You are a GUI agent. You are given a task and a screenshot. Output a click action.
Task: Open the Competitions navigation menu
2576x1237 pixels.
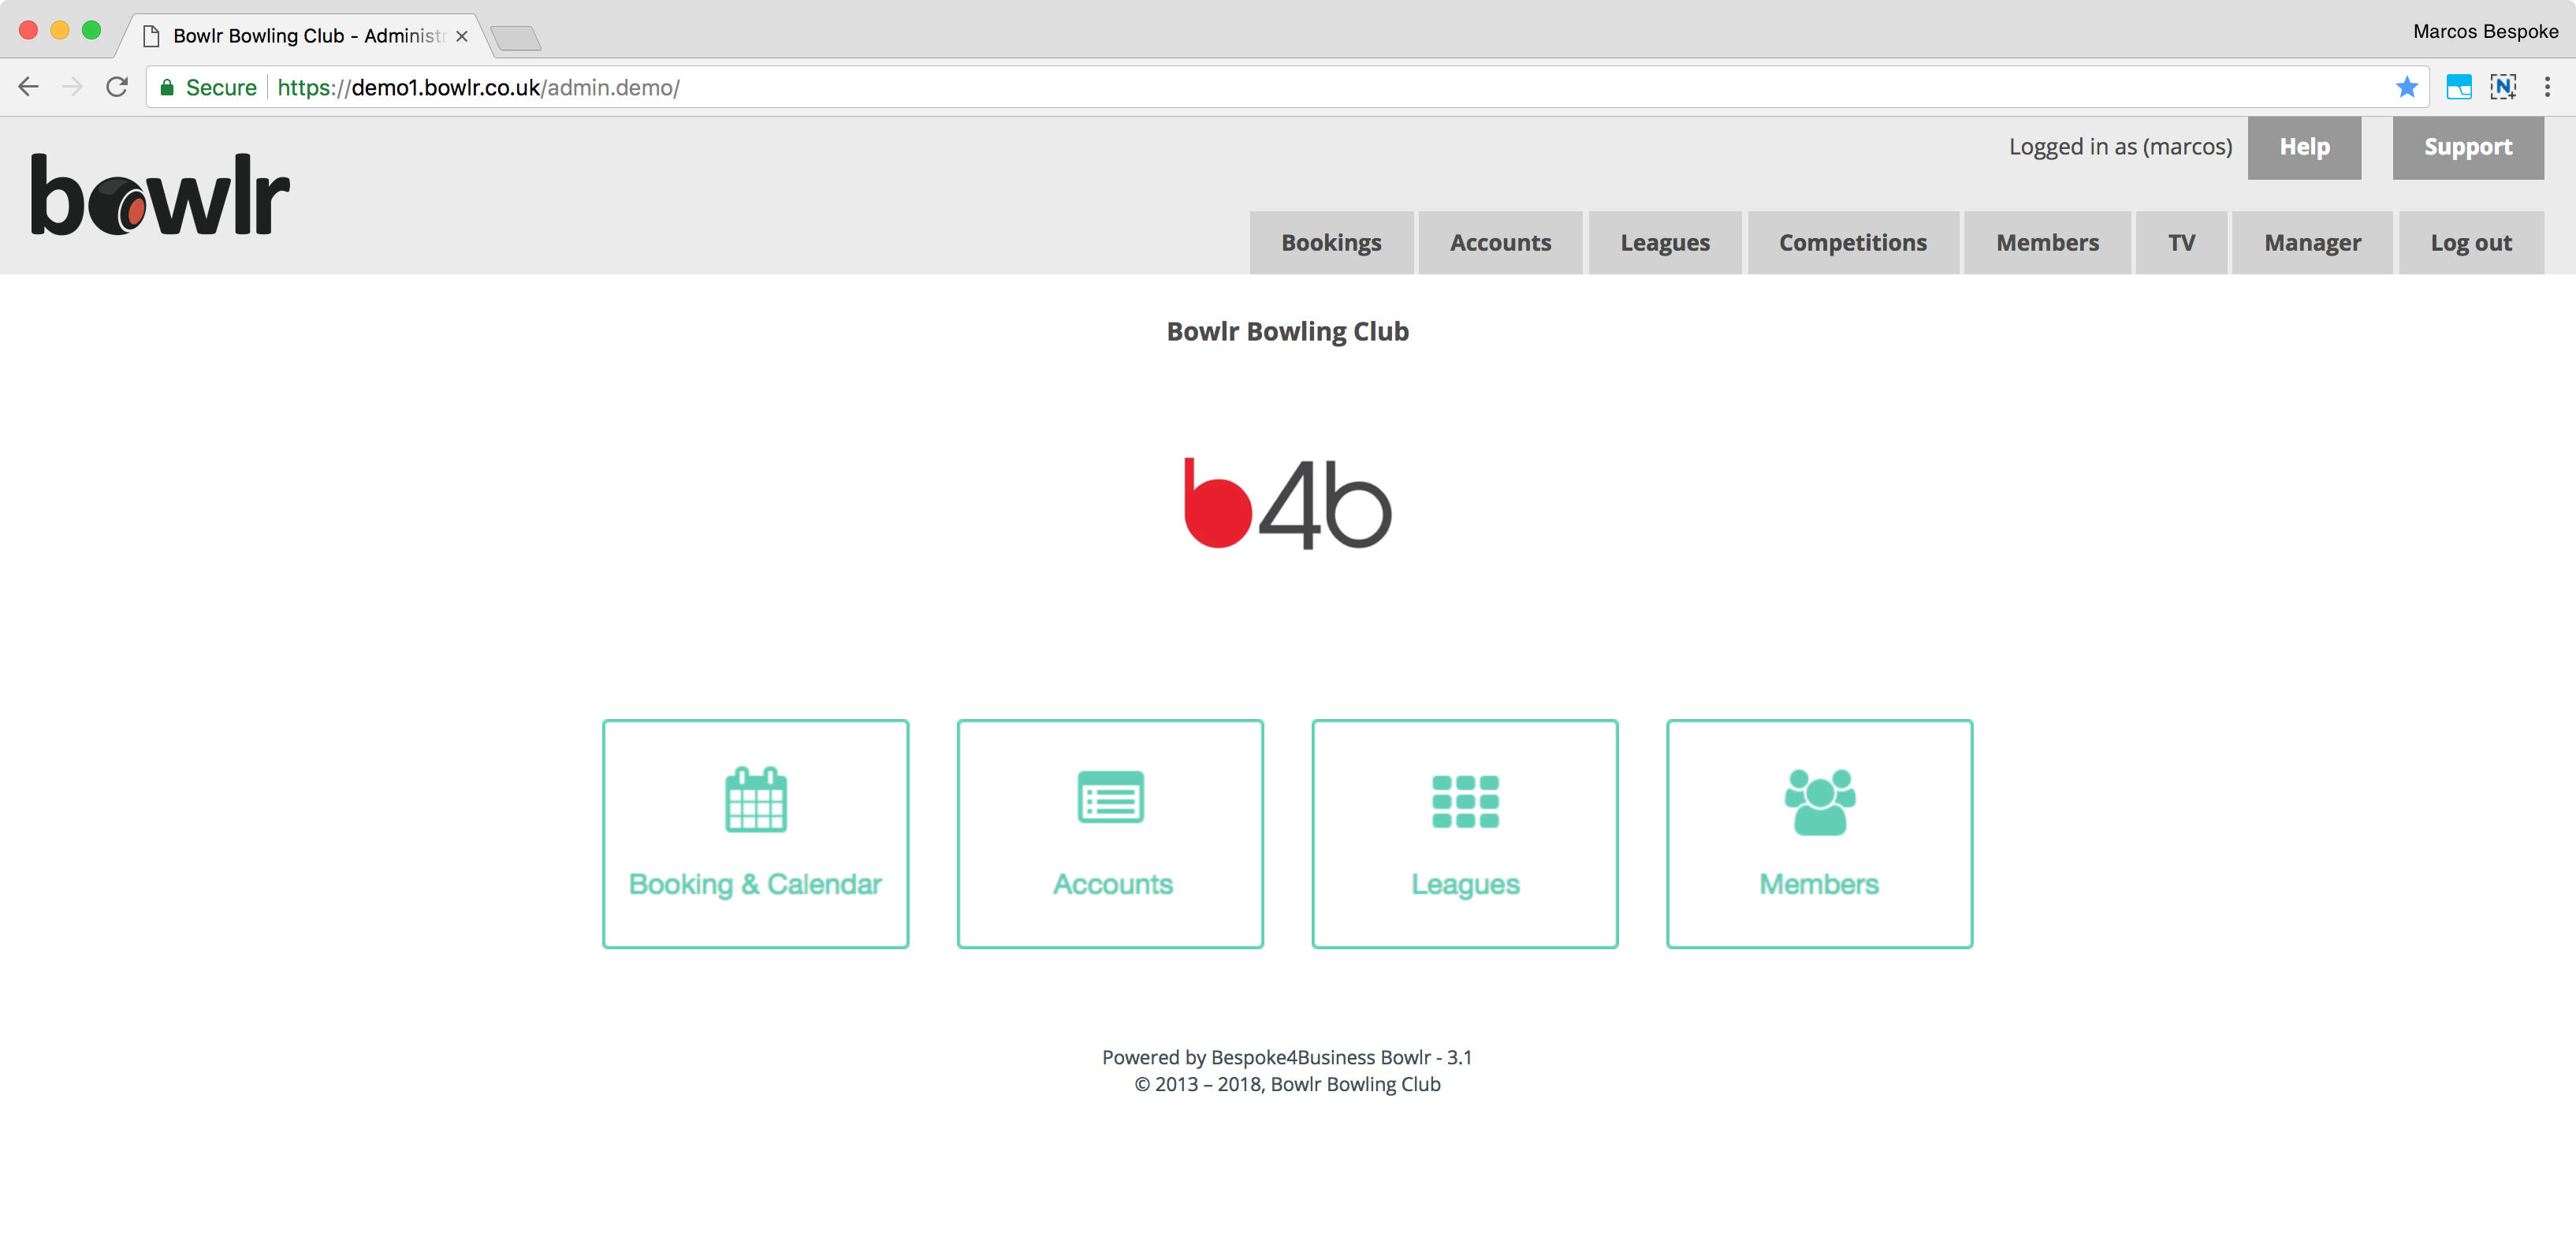pyautogui.click(x=1852, y=243)
